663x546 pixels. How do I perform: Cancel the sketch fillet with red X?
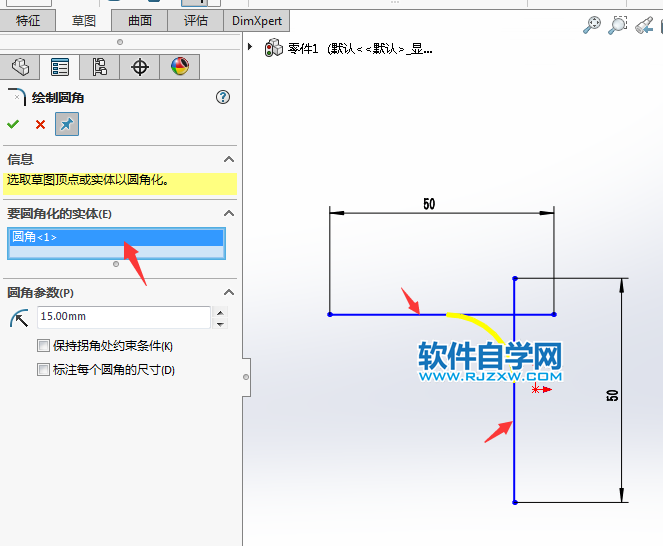pyautogui.click(x=40, y=124)
